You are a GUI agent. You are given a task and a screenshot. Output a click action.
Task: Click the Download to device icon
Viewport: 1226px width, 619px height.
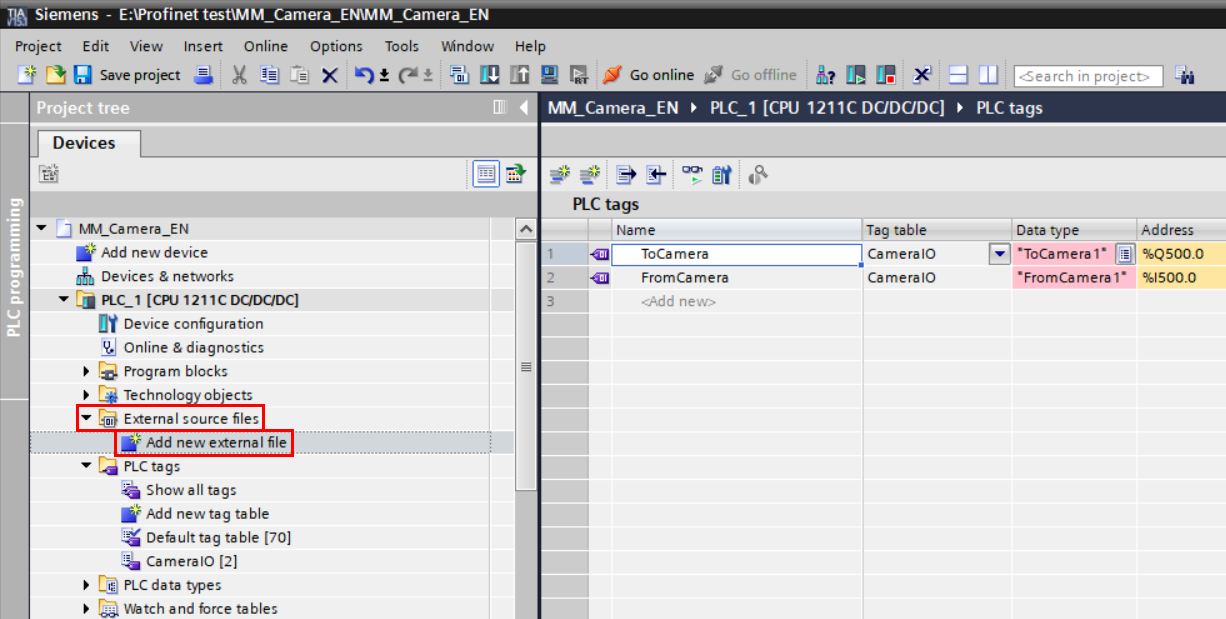(489, 75)
